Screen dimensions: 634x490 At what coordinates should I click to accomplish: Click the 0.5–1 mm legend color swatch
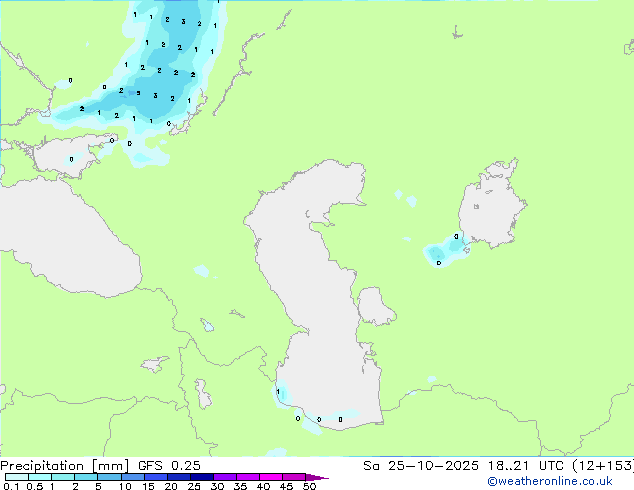point(40,477)
